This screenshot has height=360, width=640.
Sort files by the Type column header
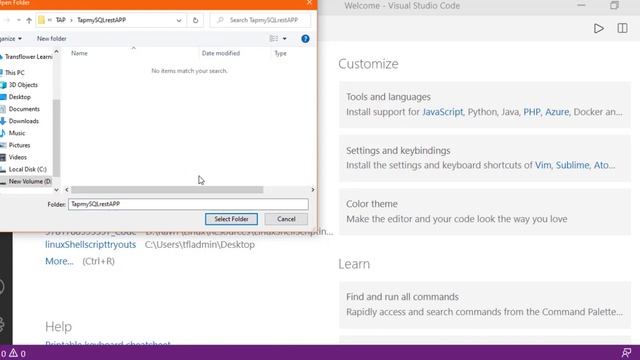(x=280, y=53)
